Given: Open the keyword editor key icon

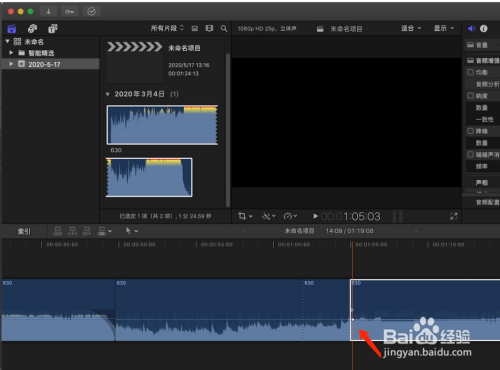Looking at the screenshot, I should [69, 11].
